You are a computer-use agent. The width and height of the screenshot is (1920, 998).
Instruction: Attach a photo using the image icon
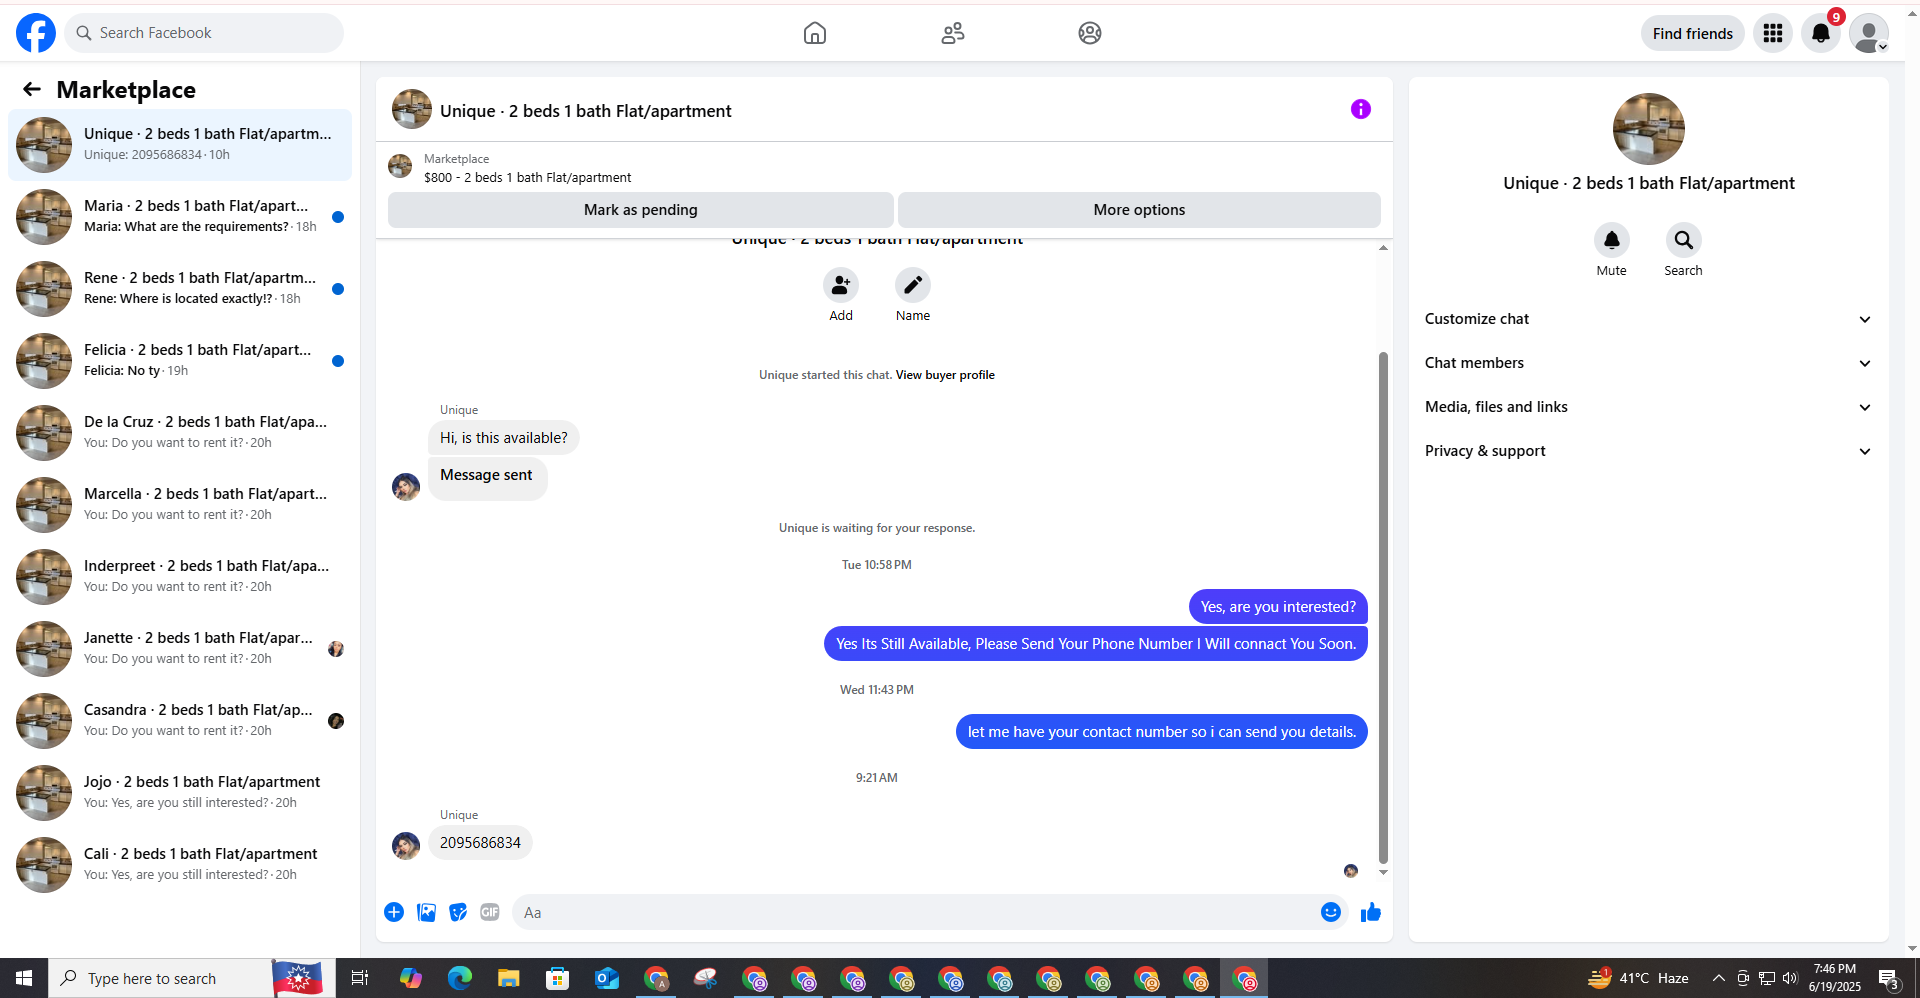(426, 912)
